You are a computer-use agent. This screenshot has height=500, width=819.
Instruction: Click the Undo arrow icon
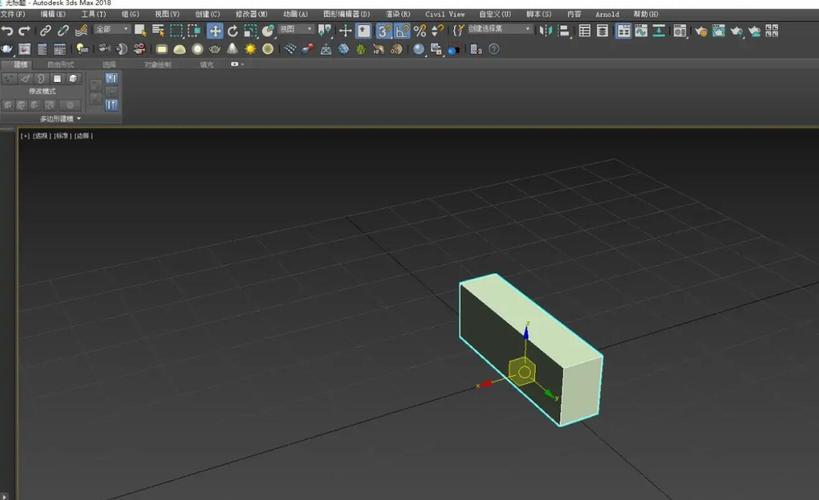pyautogui.click(x=7, y=31)
